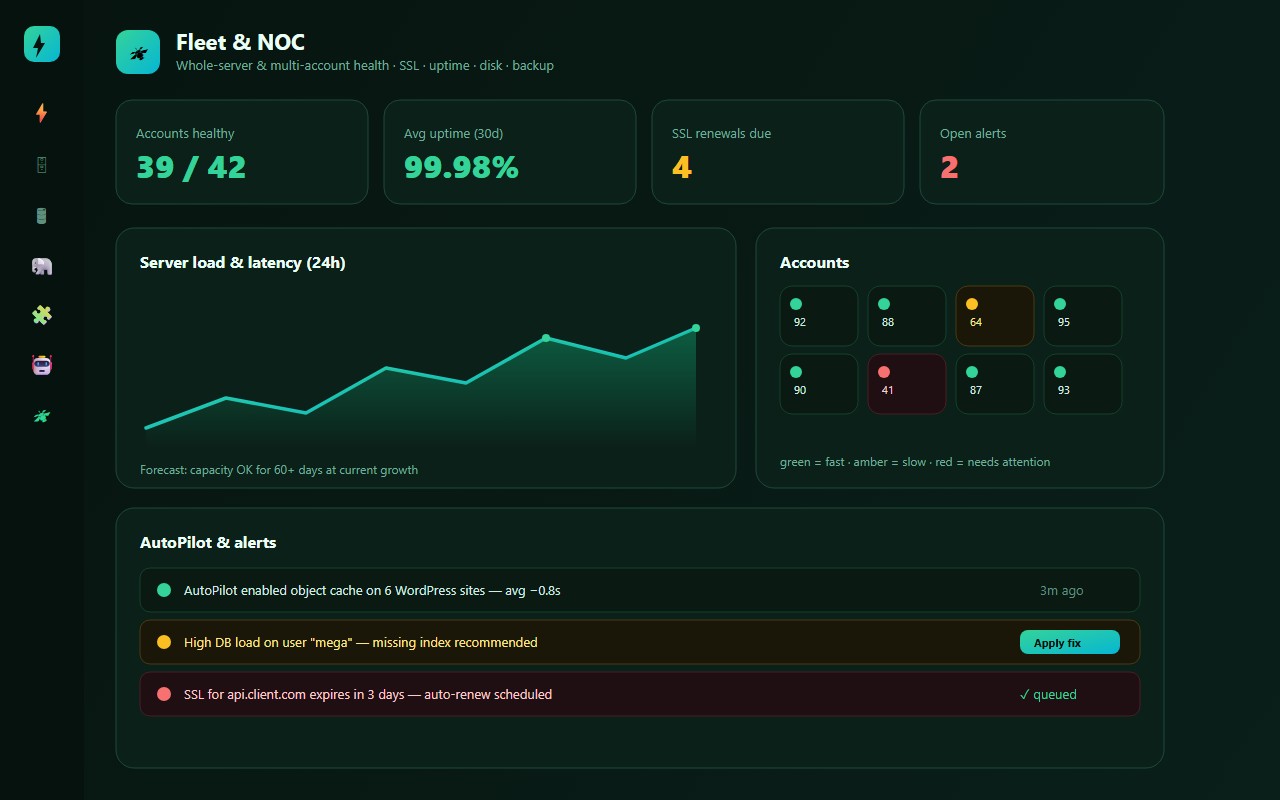Click the 'Server load & latency (24h)' title

click(243, 263)
